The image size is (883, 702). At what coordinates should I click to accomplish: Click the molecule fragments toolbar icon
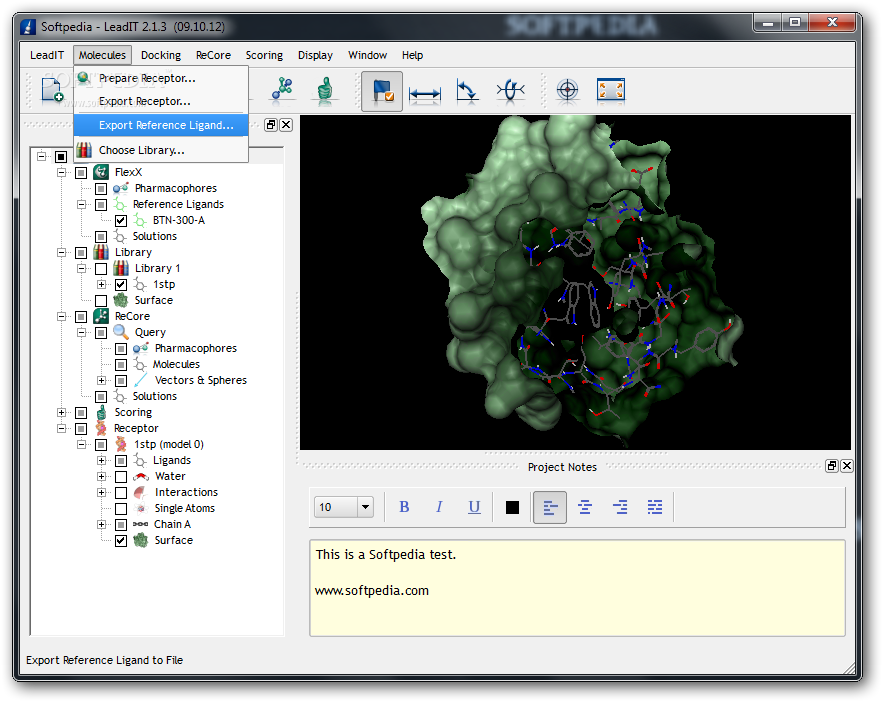[x=282, y=90]
